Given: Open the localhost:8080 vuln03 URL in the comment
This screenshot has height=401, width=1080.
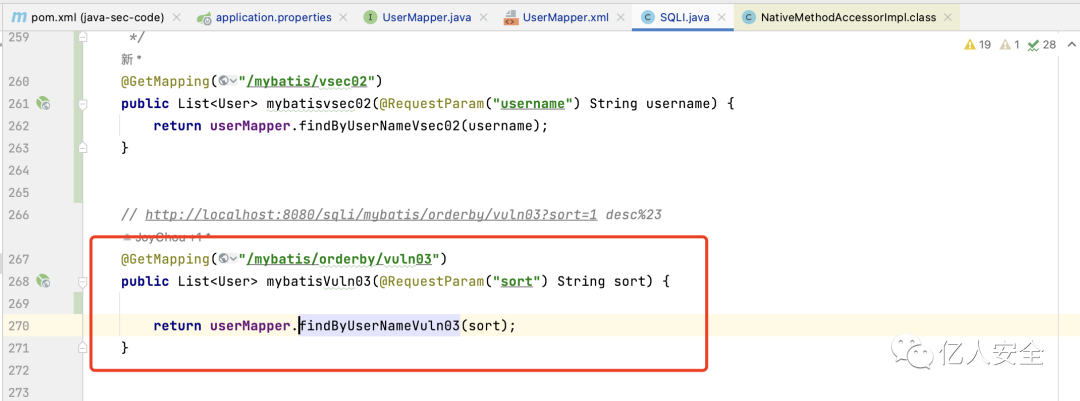Looking at the screenshot, I should click(x=371, y=215).
